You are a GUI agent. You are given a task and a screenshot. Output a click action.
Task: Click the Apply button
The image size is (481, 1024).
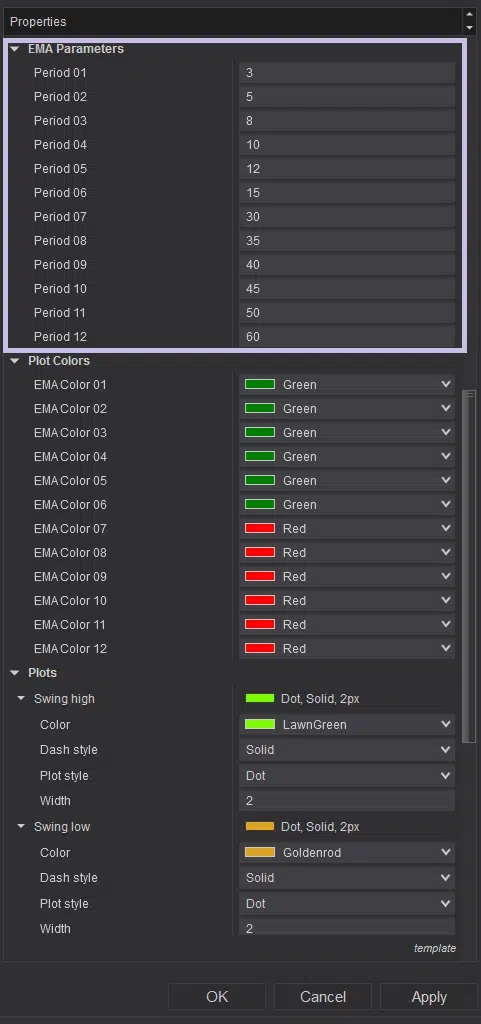429,997
